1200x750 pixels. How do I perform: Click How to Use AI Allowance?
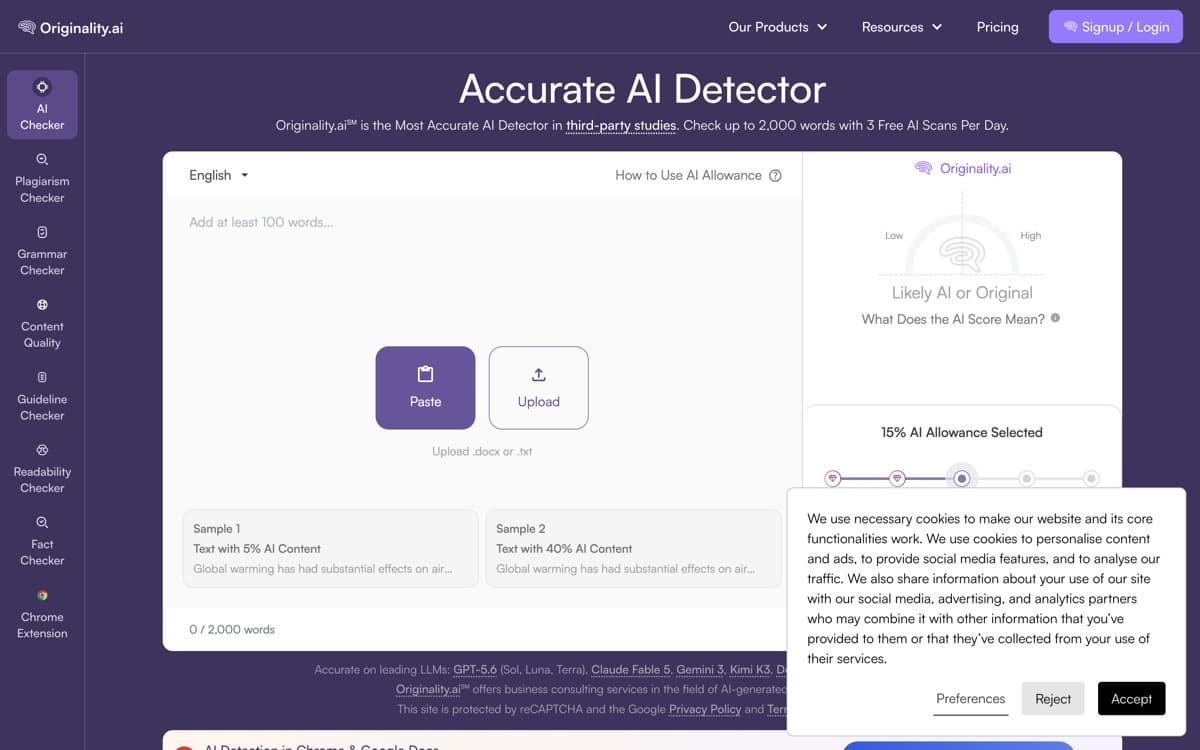pyautogui.click(x=688, y=175)
